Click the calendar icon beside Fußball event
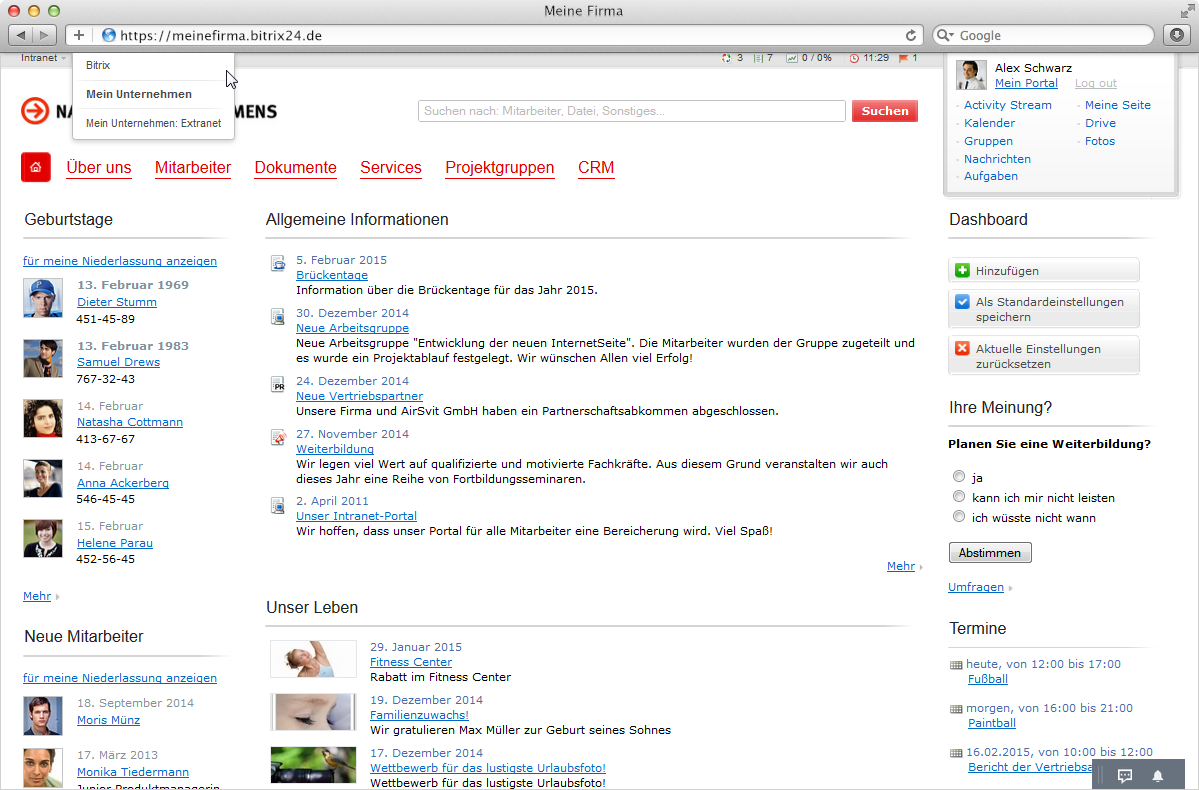 click(956, 665)
